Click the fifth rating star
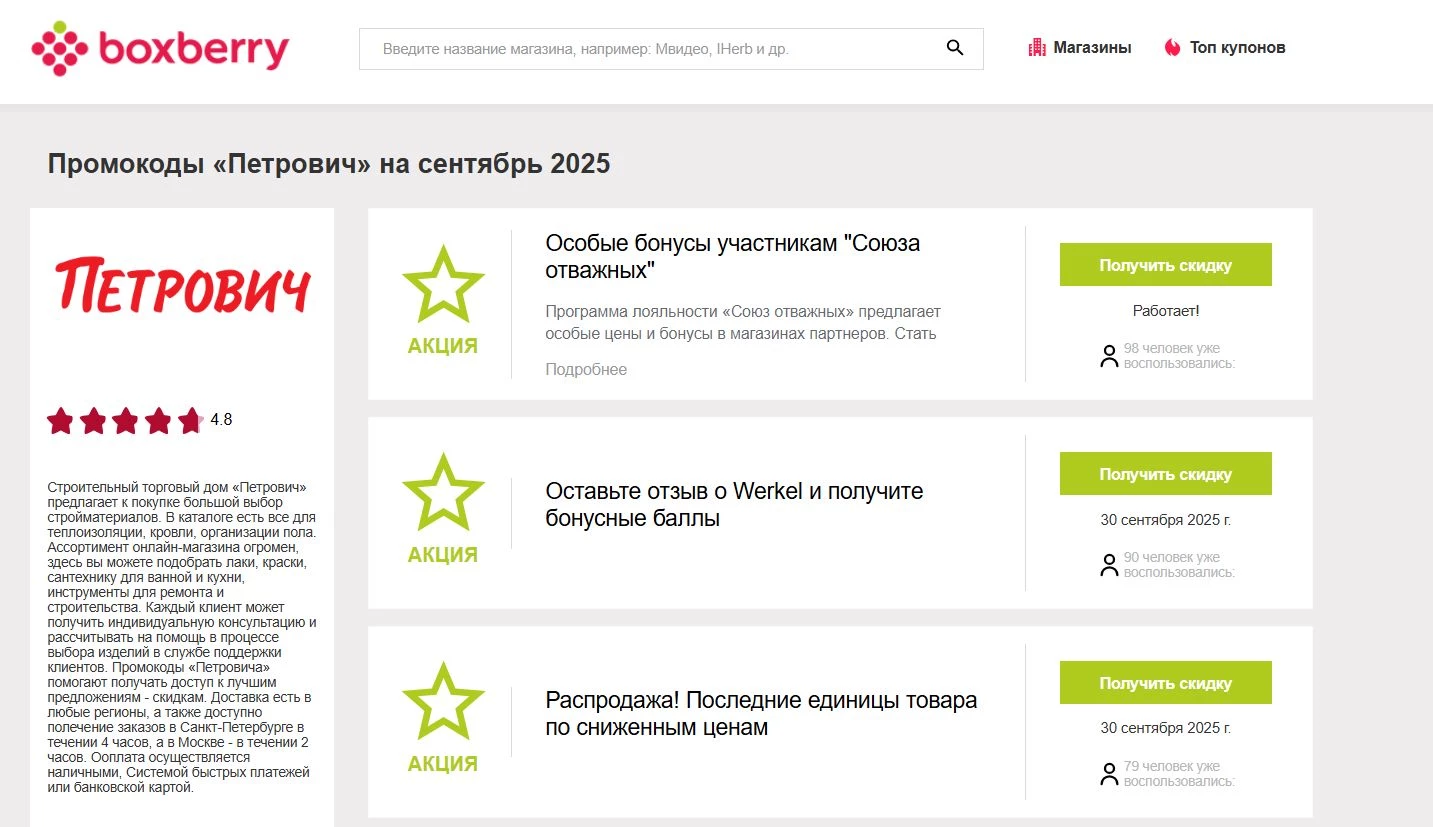 [x=190, y=420]
